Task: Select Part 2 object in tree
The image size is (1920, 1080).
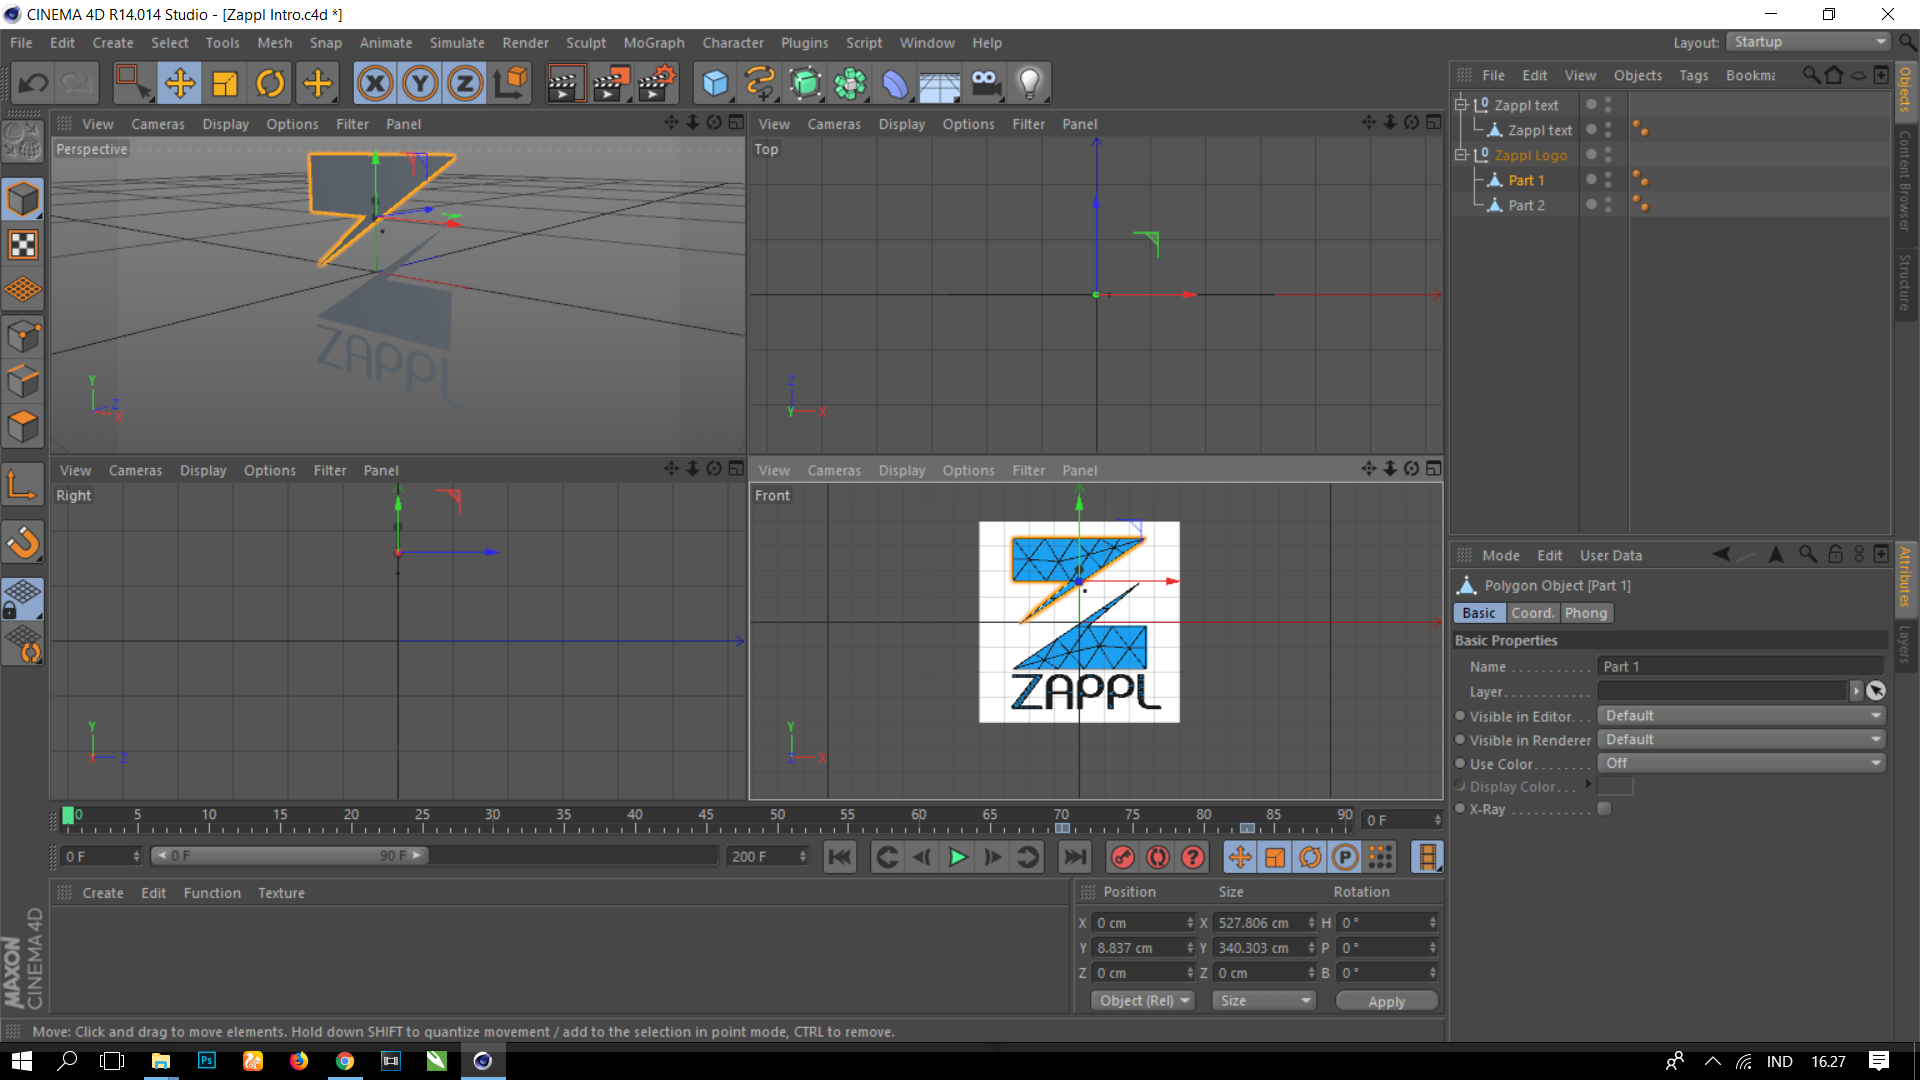Action: click(x=1526, y=205)
